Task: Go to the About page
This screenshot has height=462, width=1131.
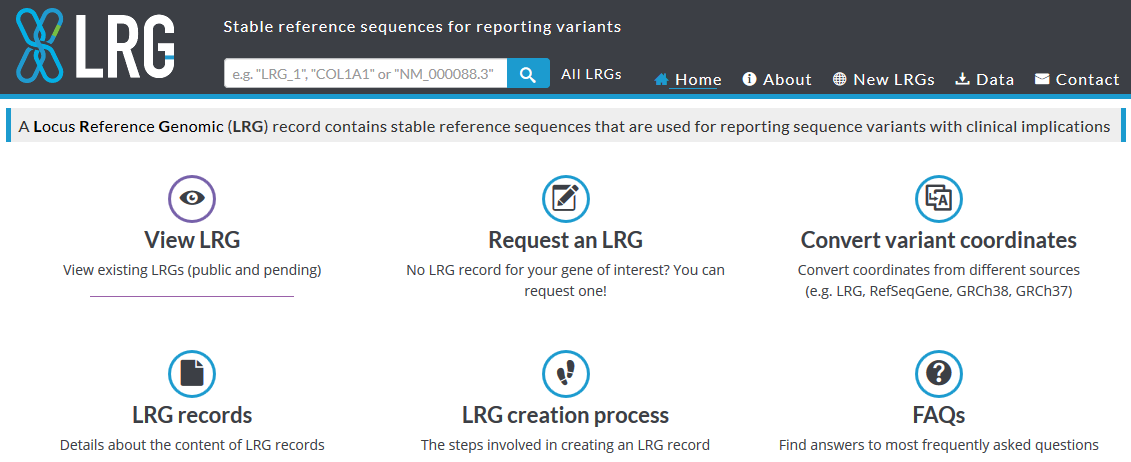Action: point(777,80)
